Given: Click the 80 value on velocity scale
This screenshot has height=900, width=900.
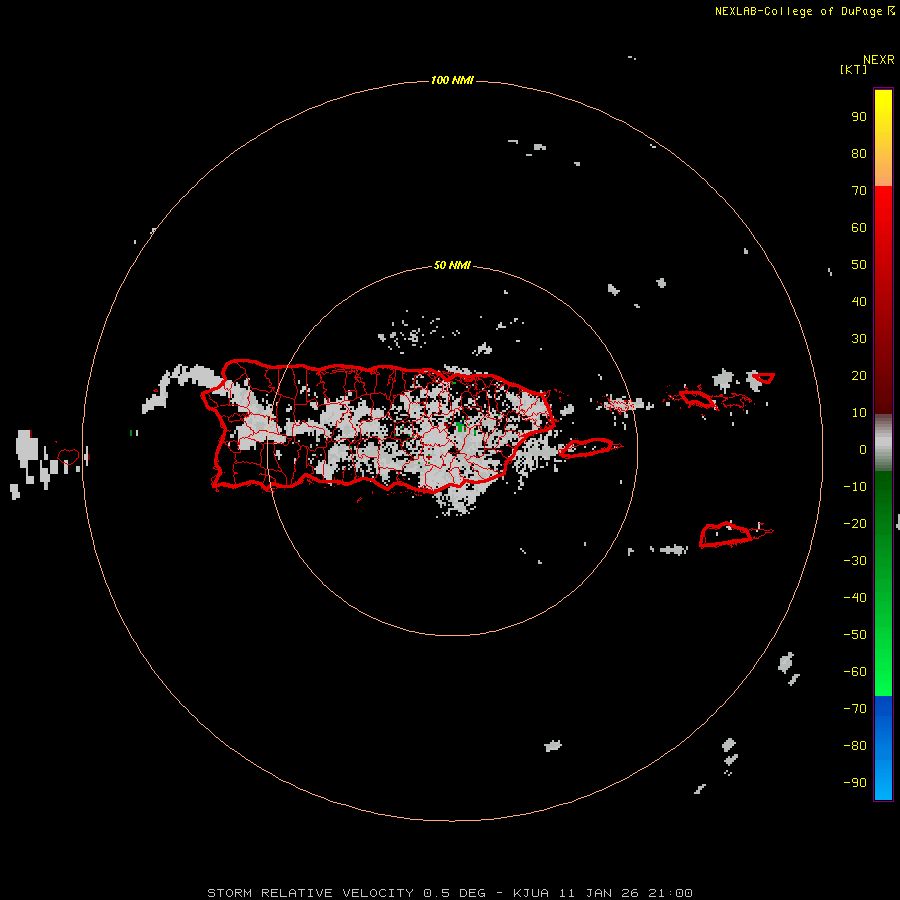Looking at the screenshot, I should tap(859, 154).
